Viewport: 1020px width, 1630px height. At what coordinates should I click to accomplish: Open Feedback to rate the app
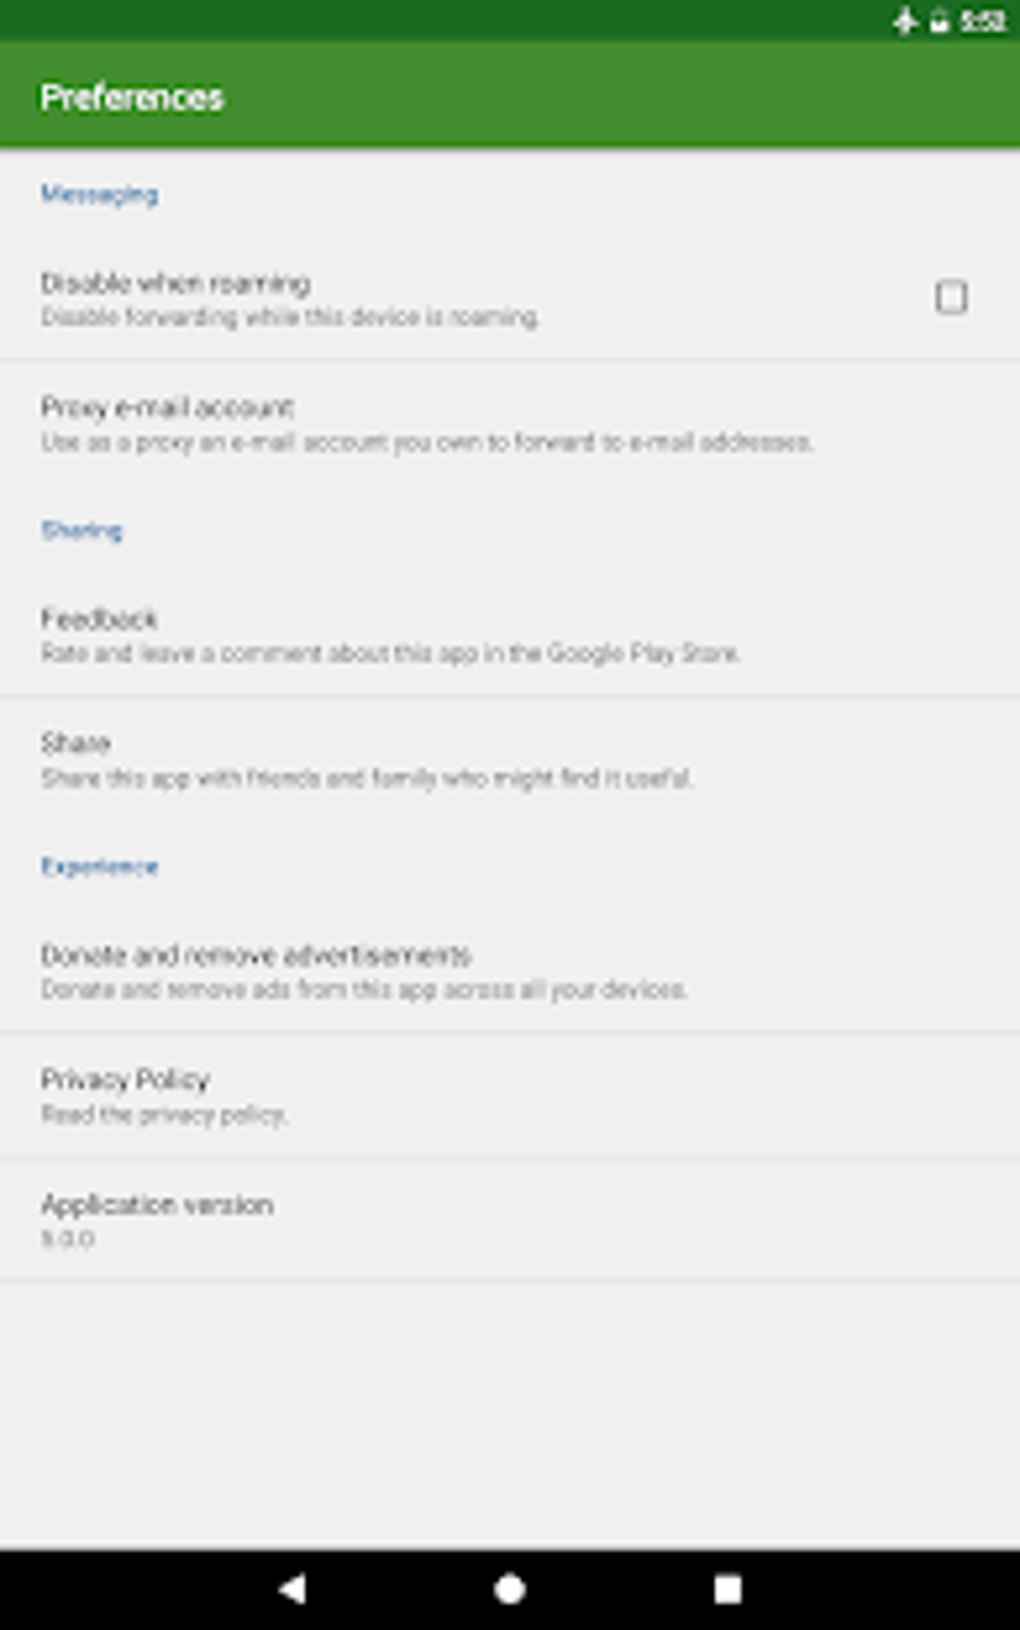510,634
